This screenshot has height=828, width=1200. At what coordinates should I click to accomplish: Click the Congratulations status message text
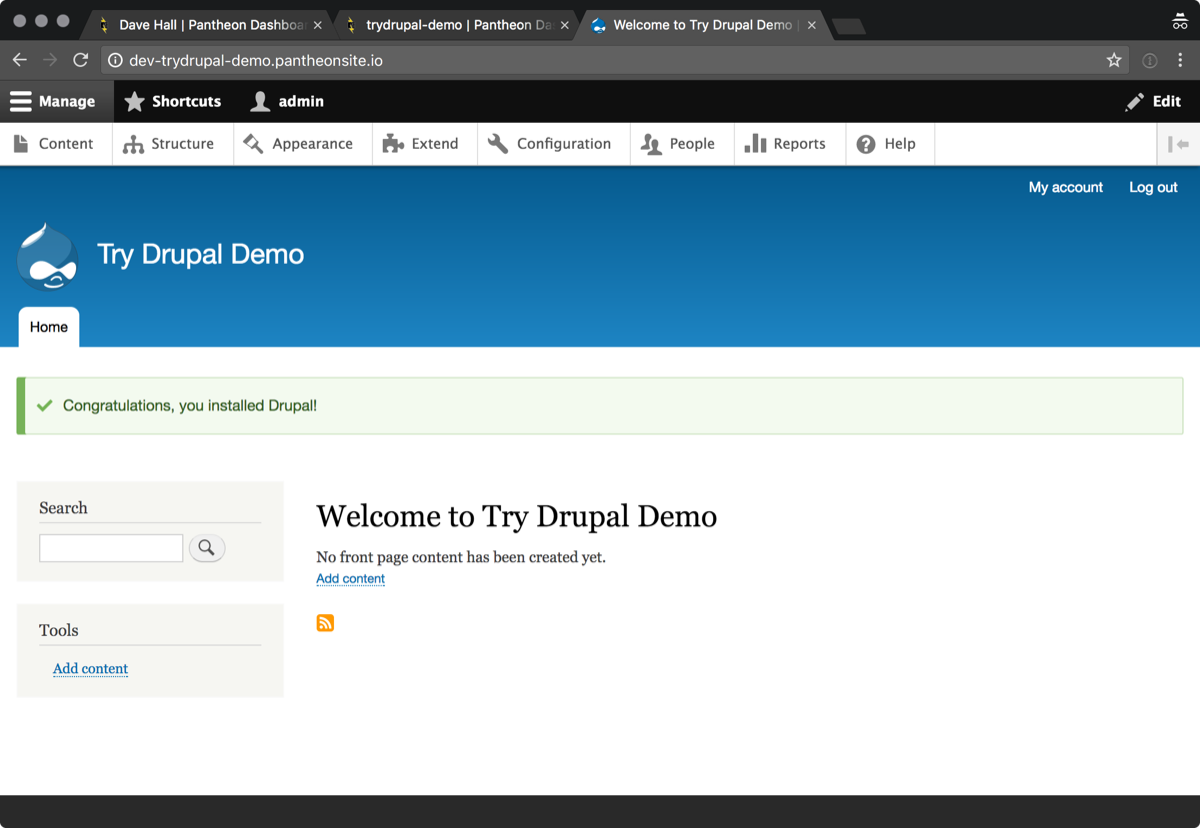[190, 406]
